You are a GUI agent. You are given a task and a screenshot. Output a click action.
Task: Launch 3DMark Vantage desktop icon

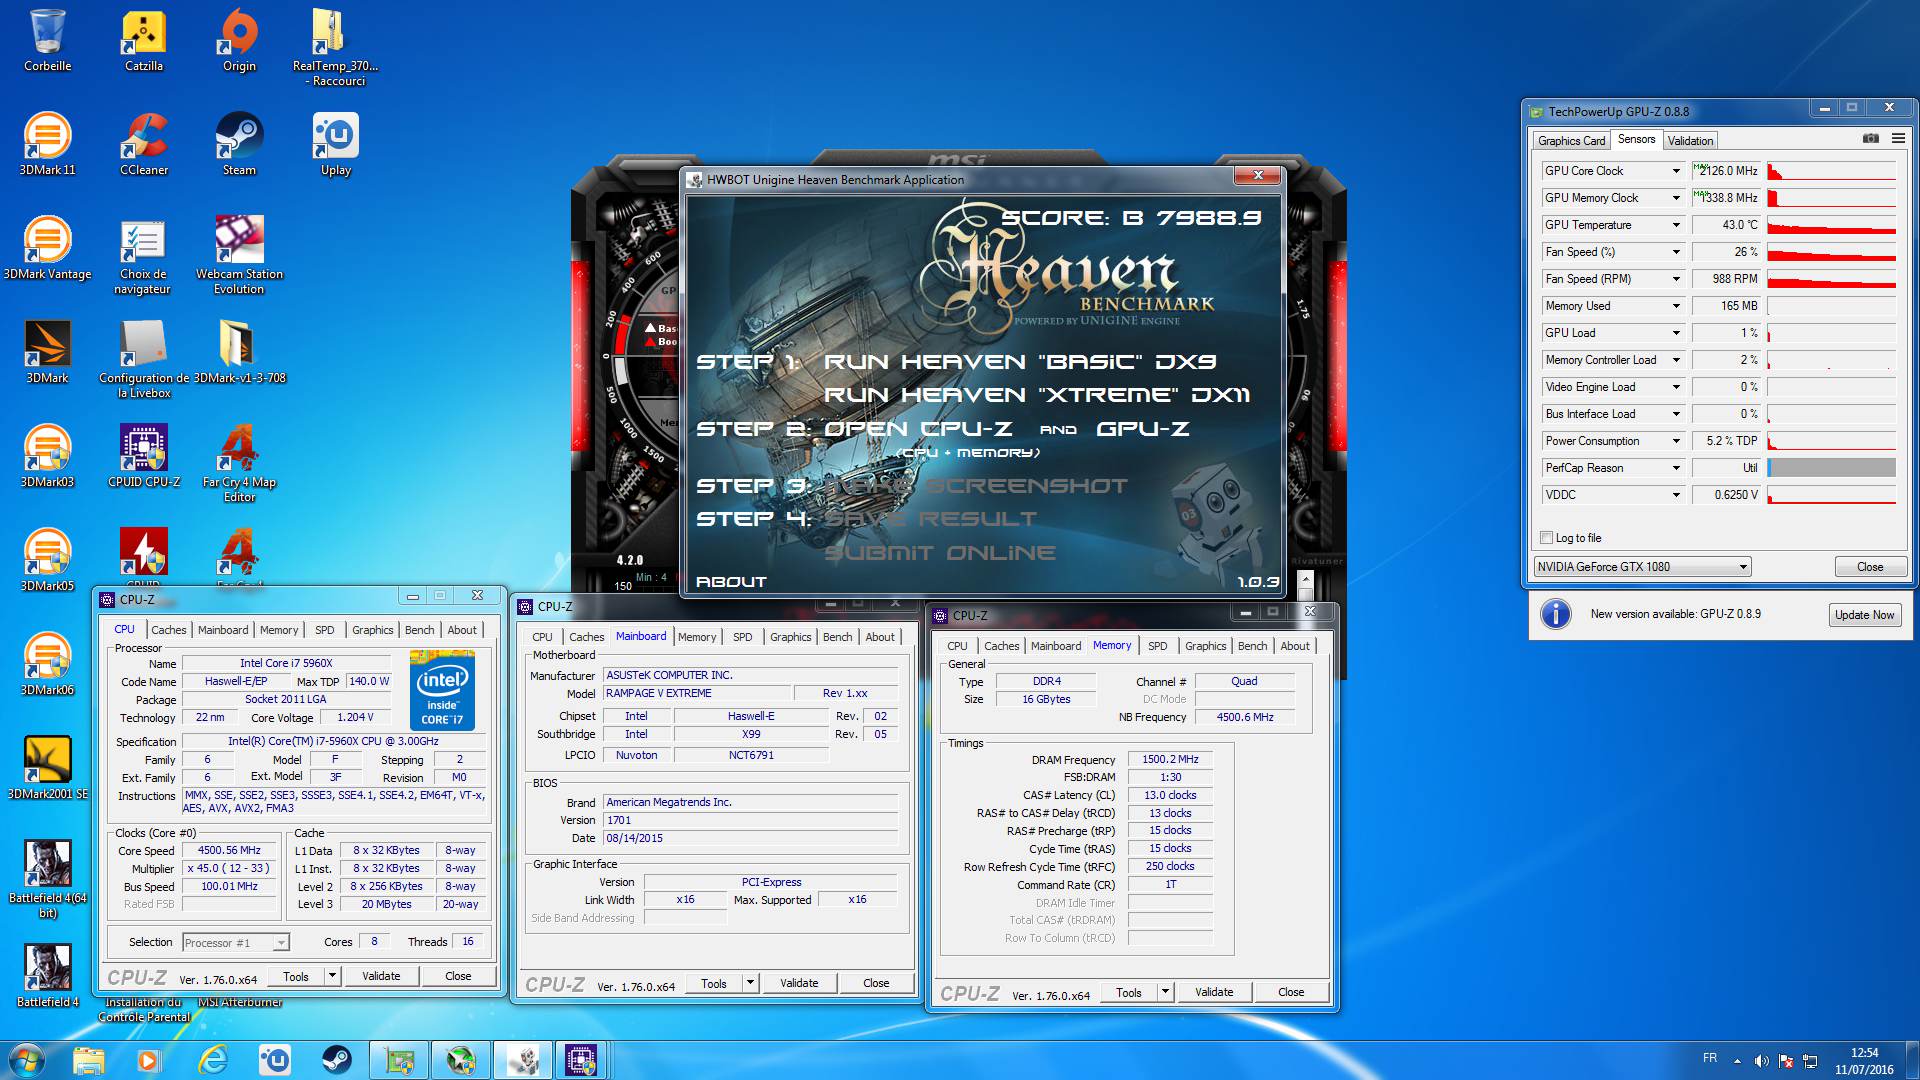[x=47, y=249]
